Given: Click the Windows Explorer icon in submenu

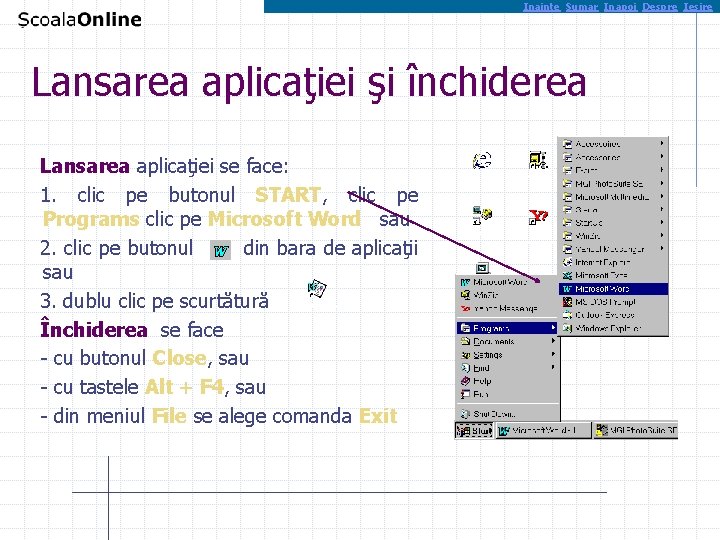Looking at the screenshot, I should pyautogui.click(x=568, y=328).
